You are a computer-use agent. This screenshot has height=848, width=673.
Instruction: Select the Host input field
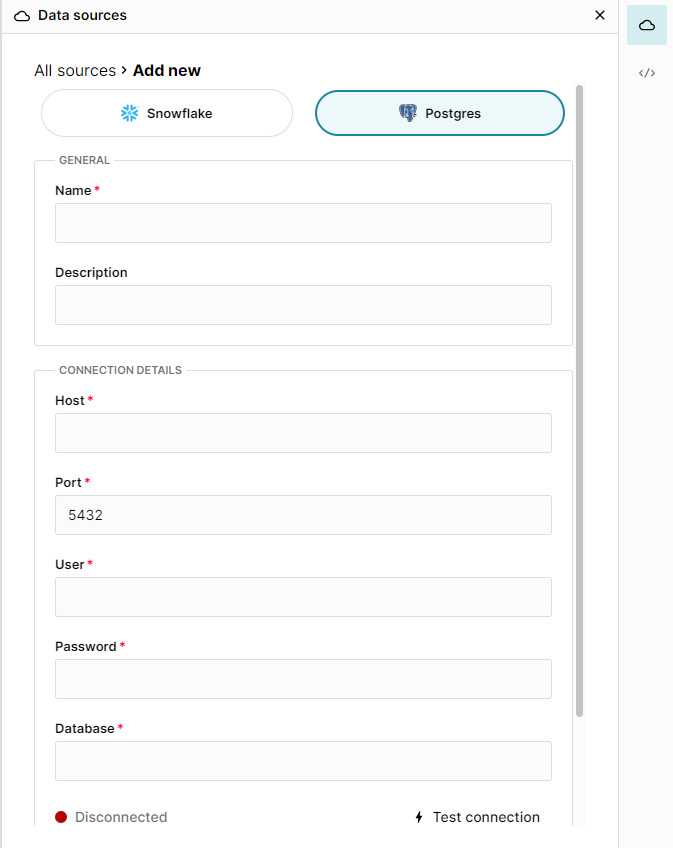point(303,433)
